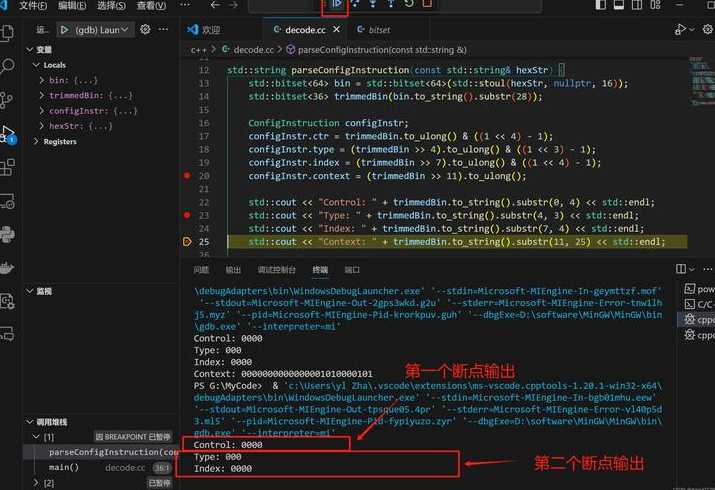Close the decode.cc tab
The height and width of the screenshot is (490, 715).
(337, 29)
